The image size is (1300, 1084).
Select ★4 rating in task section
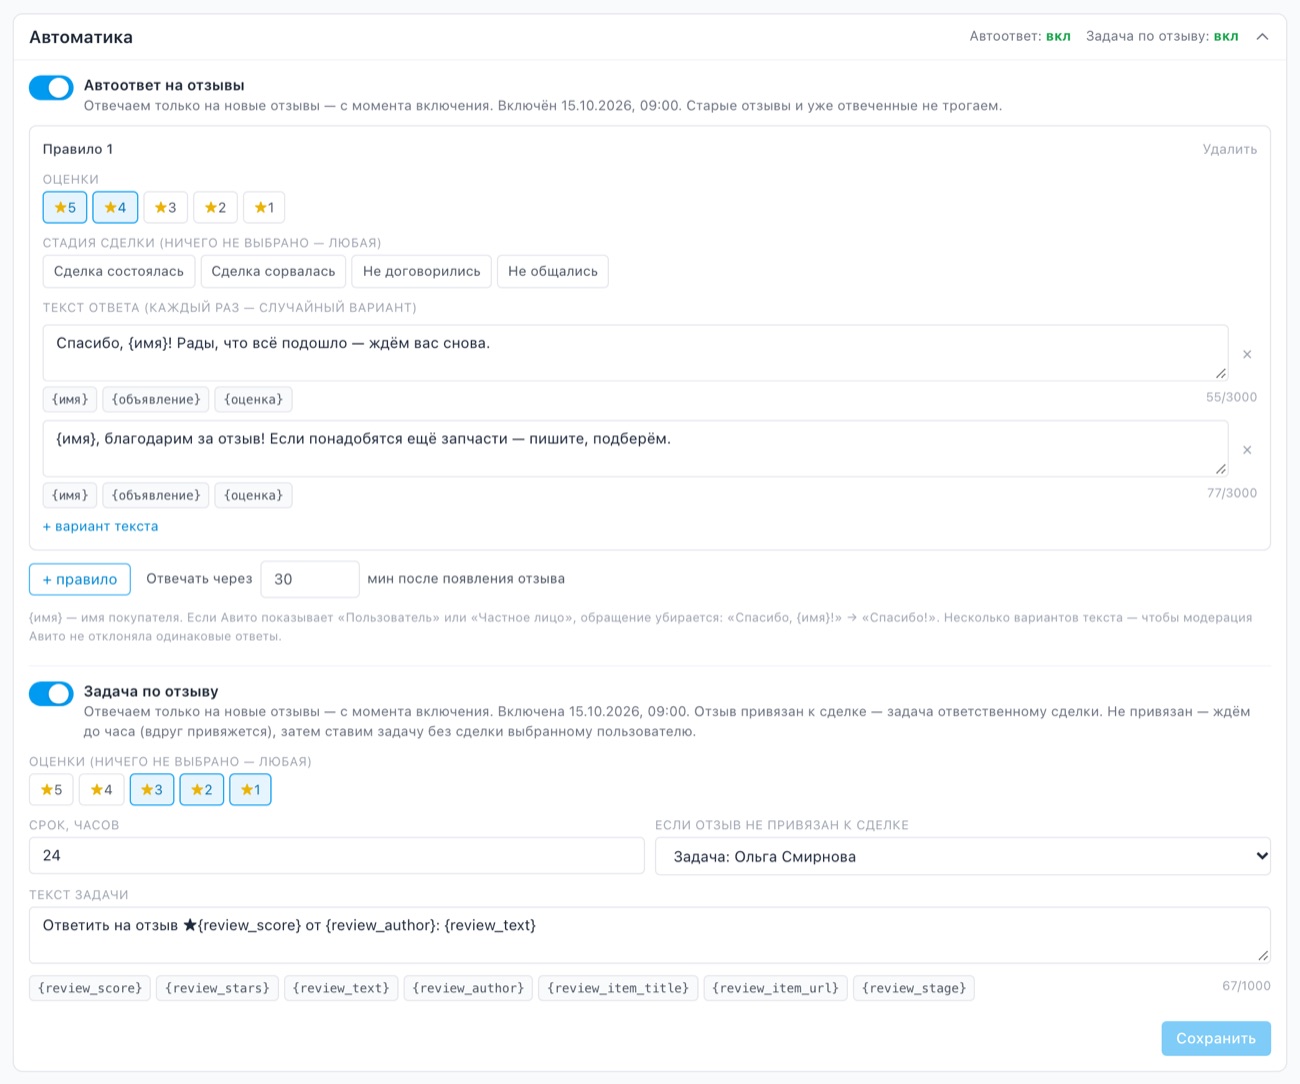tap(101, 789)
